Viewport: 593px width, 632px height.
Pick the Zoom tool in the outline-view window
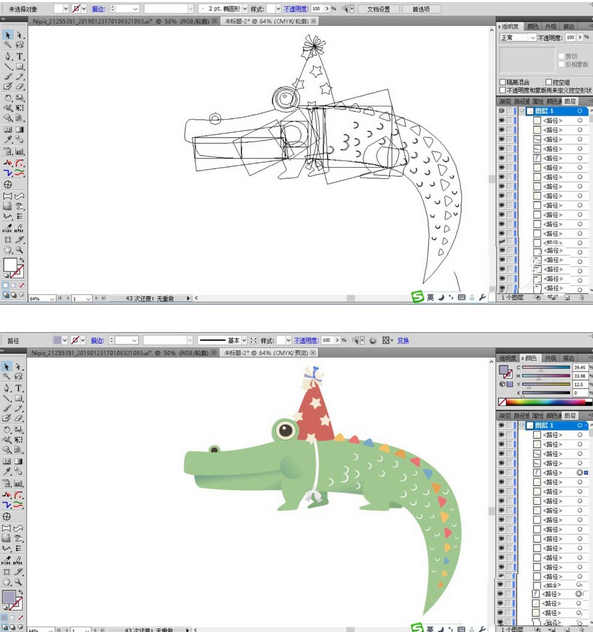click(x=19, y=250)
